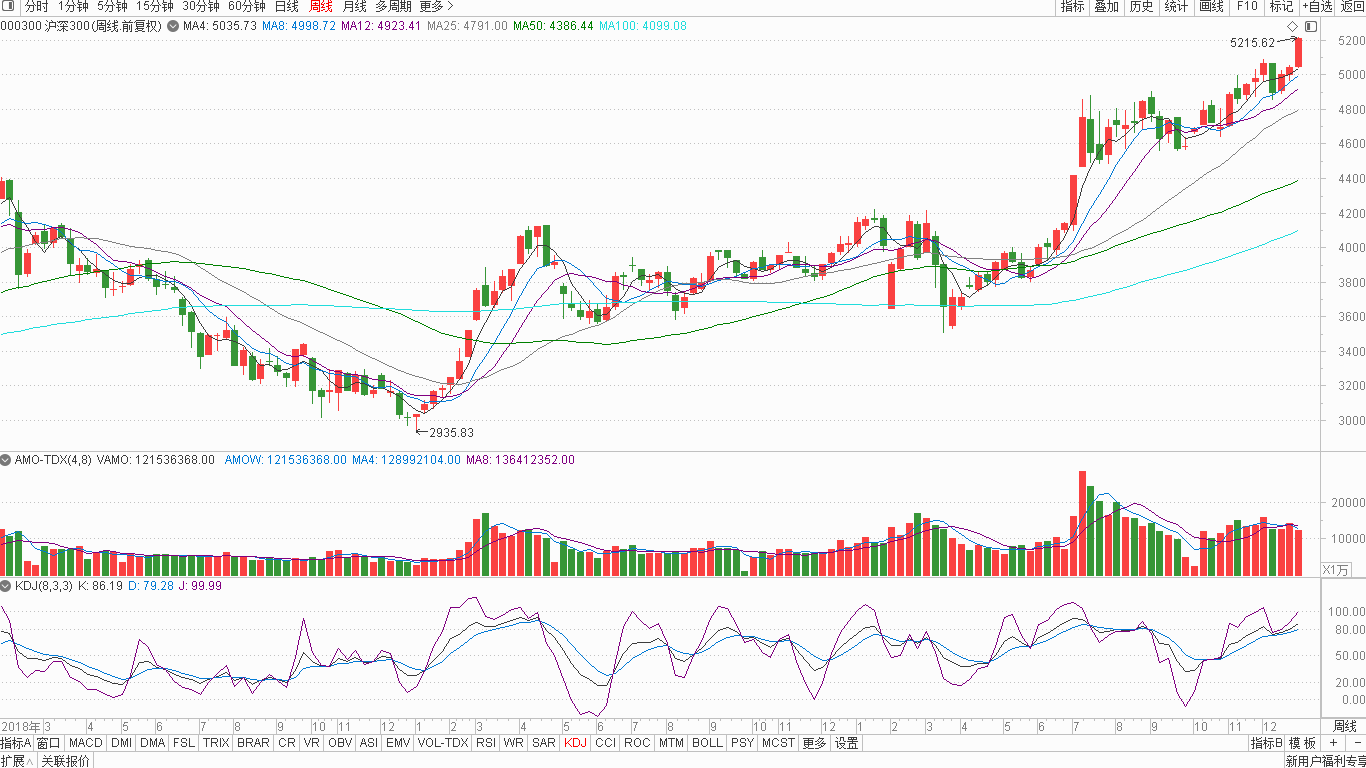
Task: Select the 30分钟 period
Action: pos(201,6)
